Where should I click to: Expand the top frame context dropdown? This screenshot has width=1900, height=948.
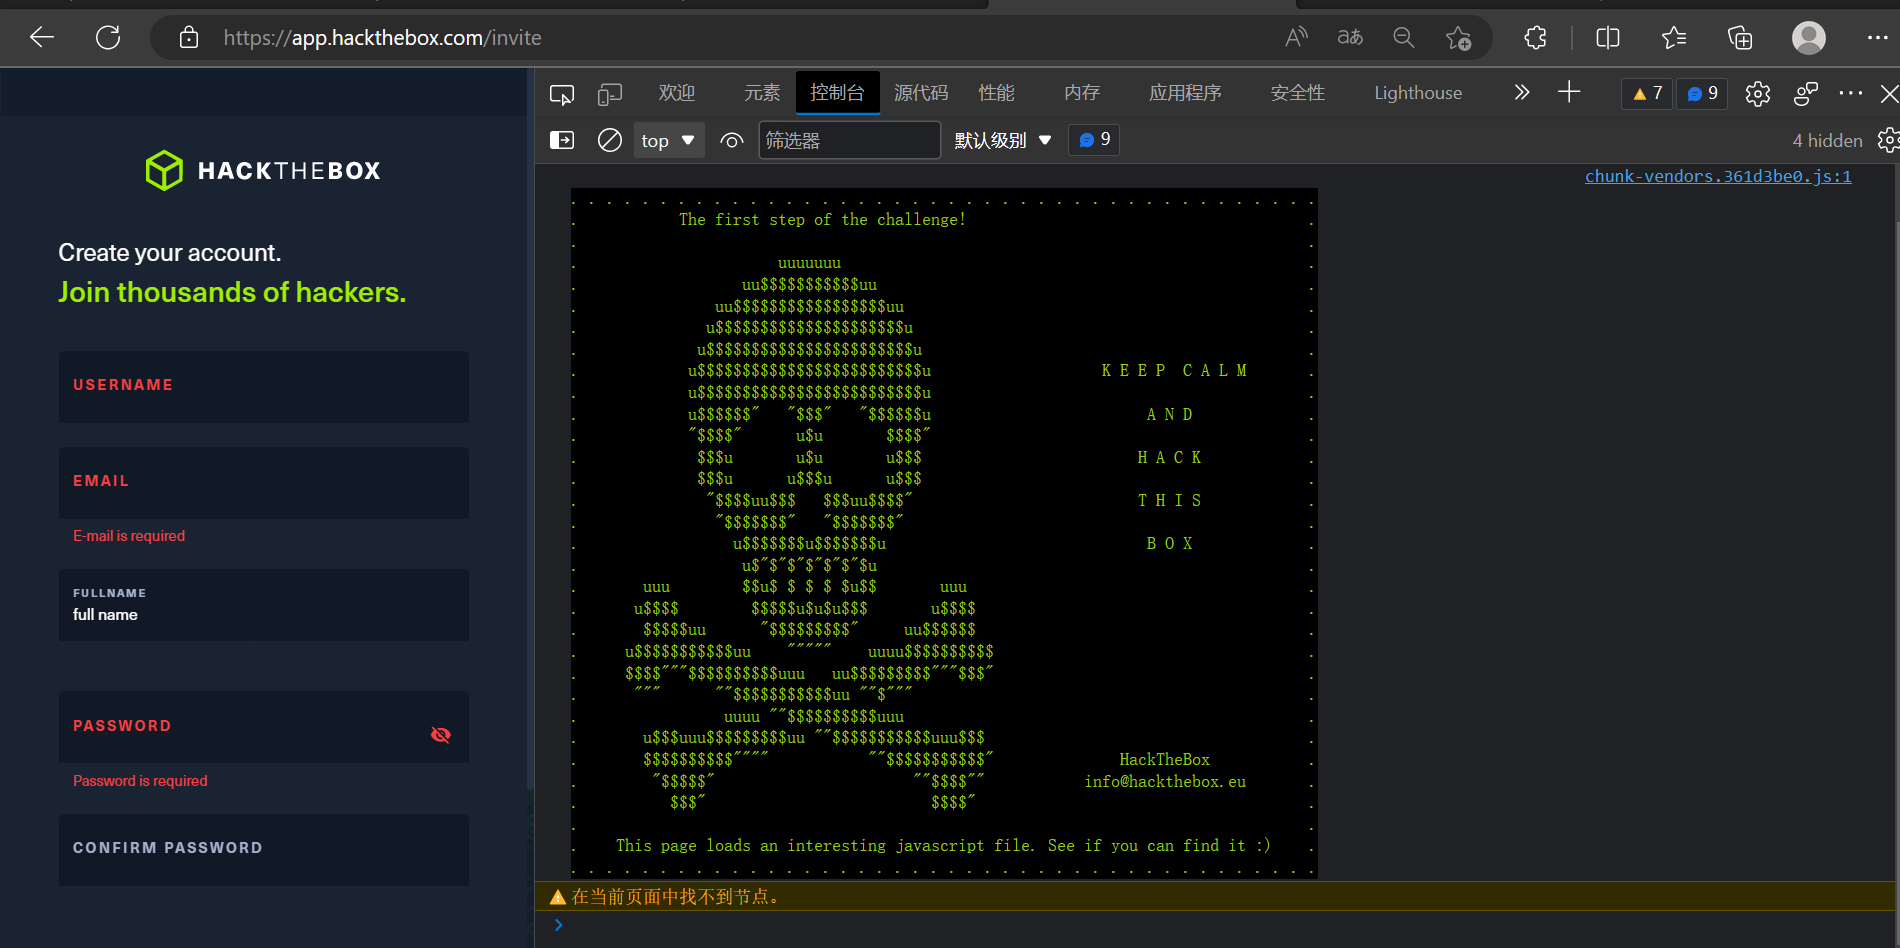tap(668, 140)
